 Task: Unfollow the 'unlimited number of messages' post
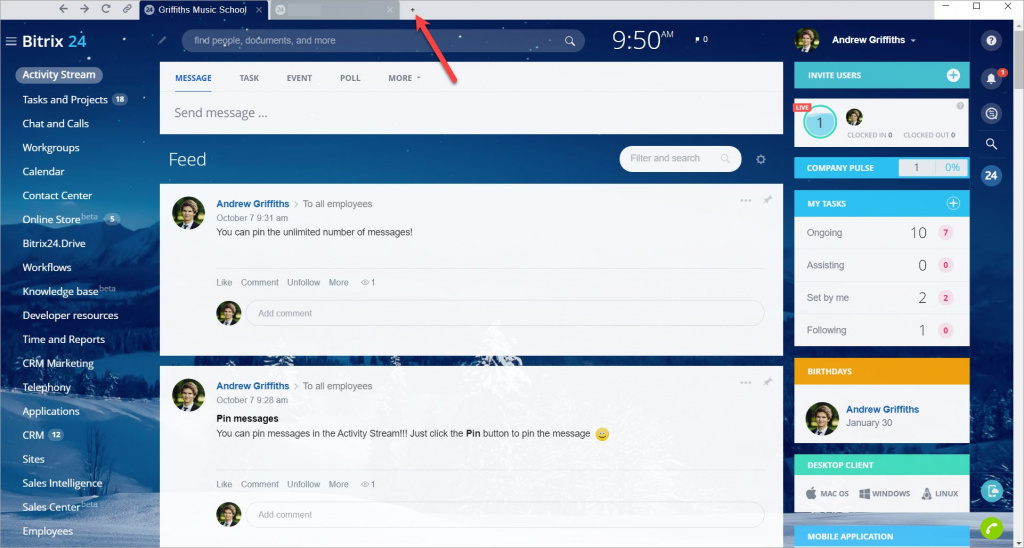[x=304, y=282]
